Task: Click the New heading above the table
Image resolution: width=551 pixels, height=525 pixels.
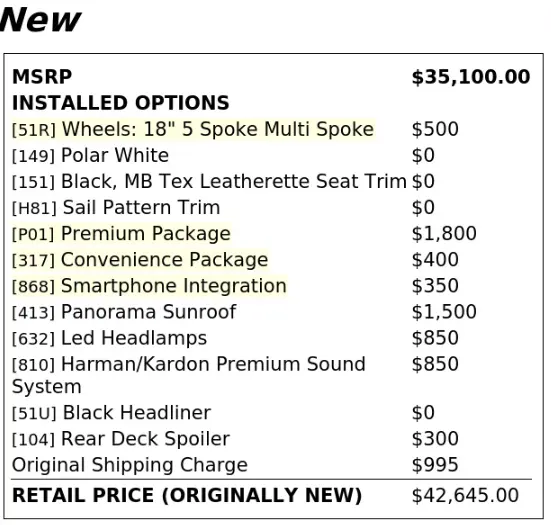Action: [40, 20]
